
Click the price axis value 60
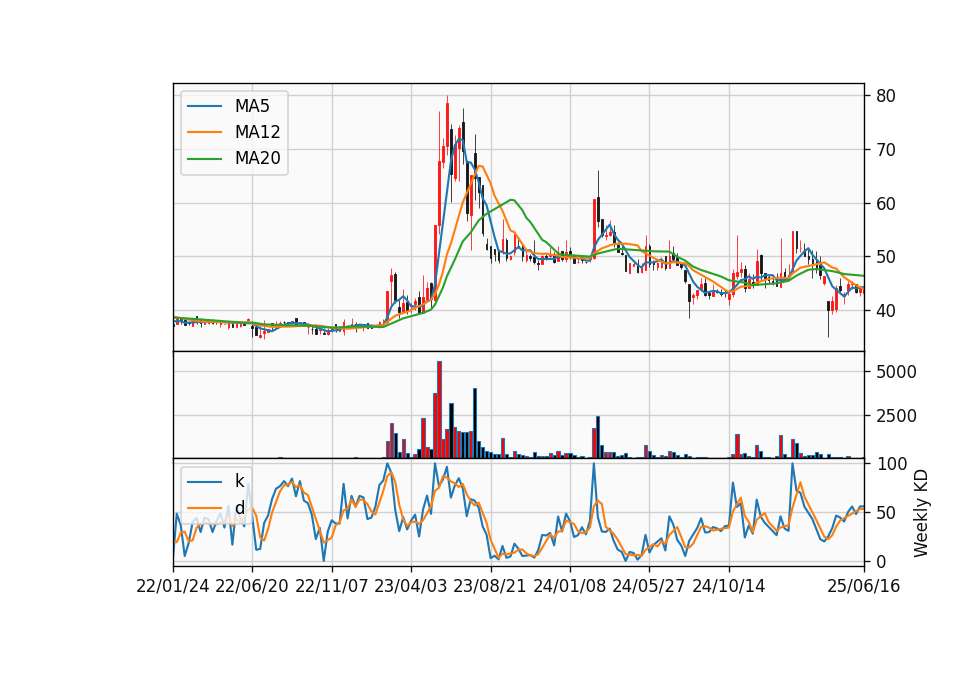pos(886,204)
